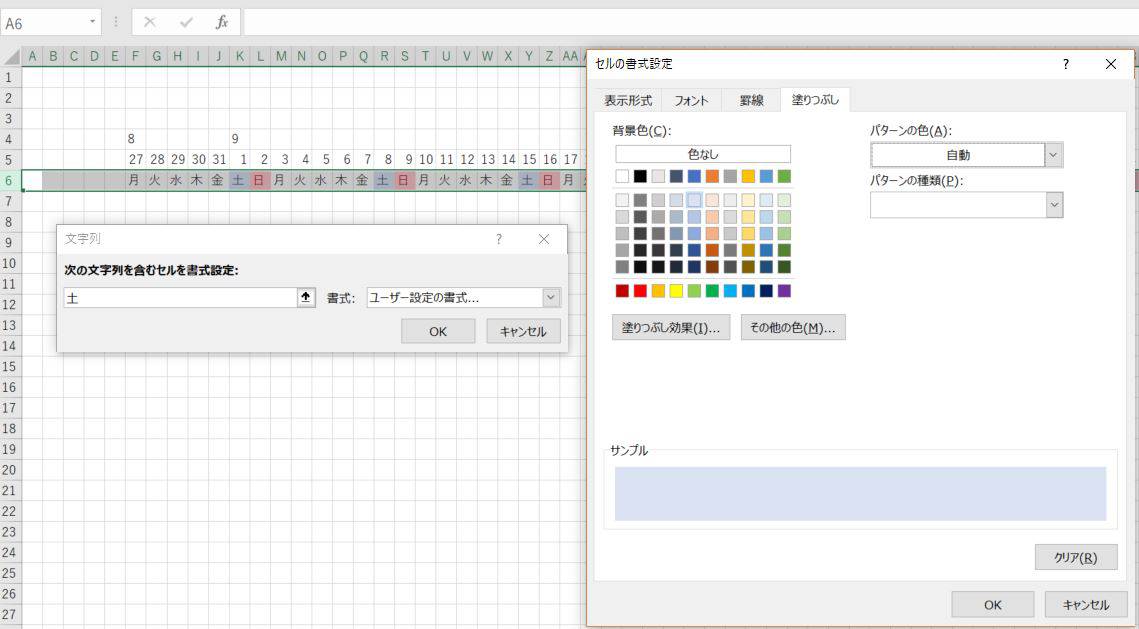This screenshot has height=629, width=1139.
Task: Click the select-all corner triangle of sheet
Action: 12,57
